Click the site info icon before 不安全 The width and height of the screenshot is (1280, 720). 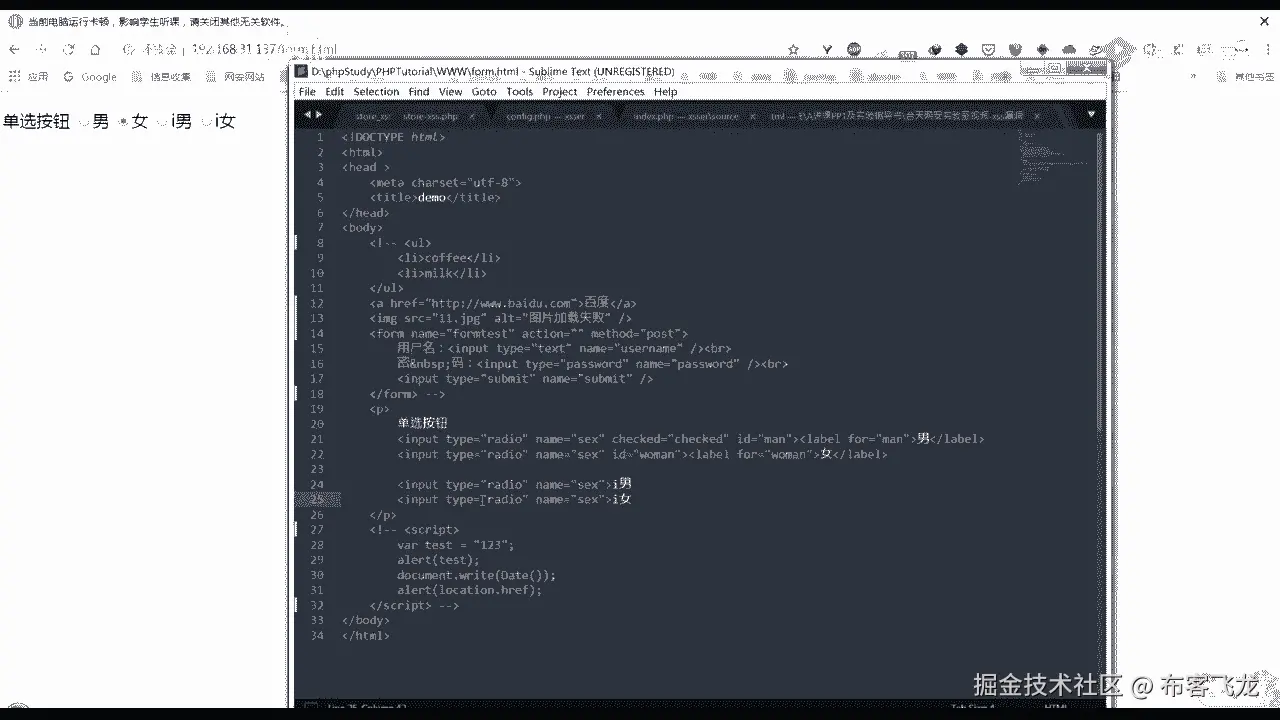click(x=129, y=49)
